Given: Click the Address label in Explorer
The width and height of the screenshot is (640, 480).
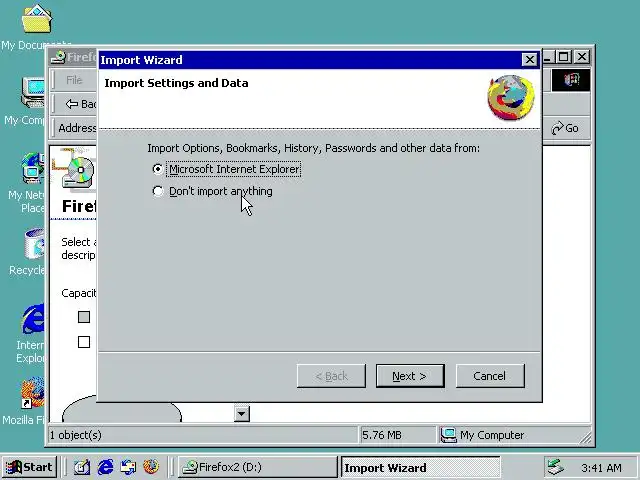Looking at the screenshot, I should 78,128.
